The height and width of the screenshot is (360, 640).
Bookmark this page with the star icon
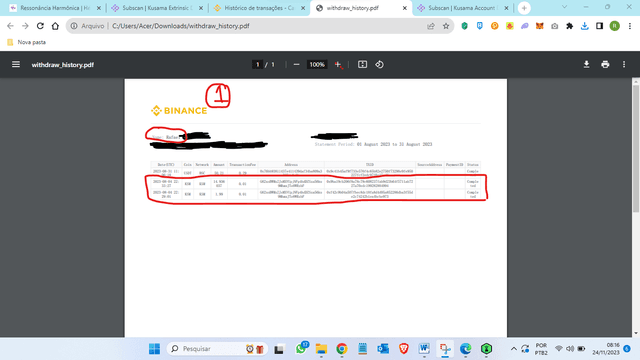(446, 26)
